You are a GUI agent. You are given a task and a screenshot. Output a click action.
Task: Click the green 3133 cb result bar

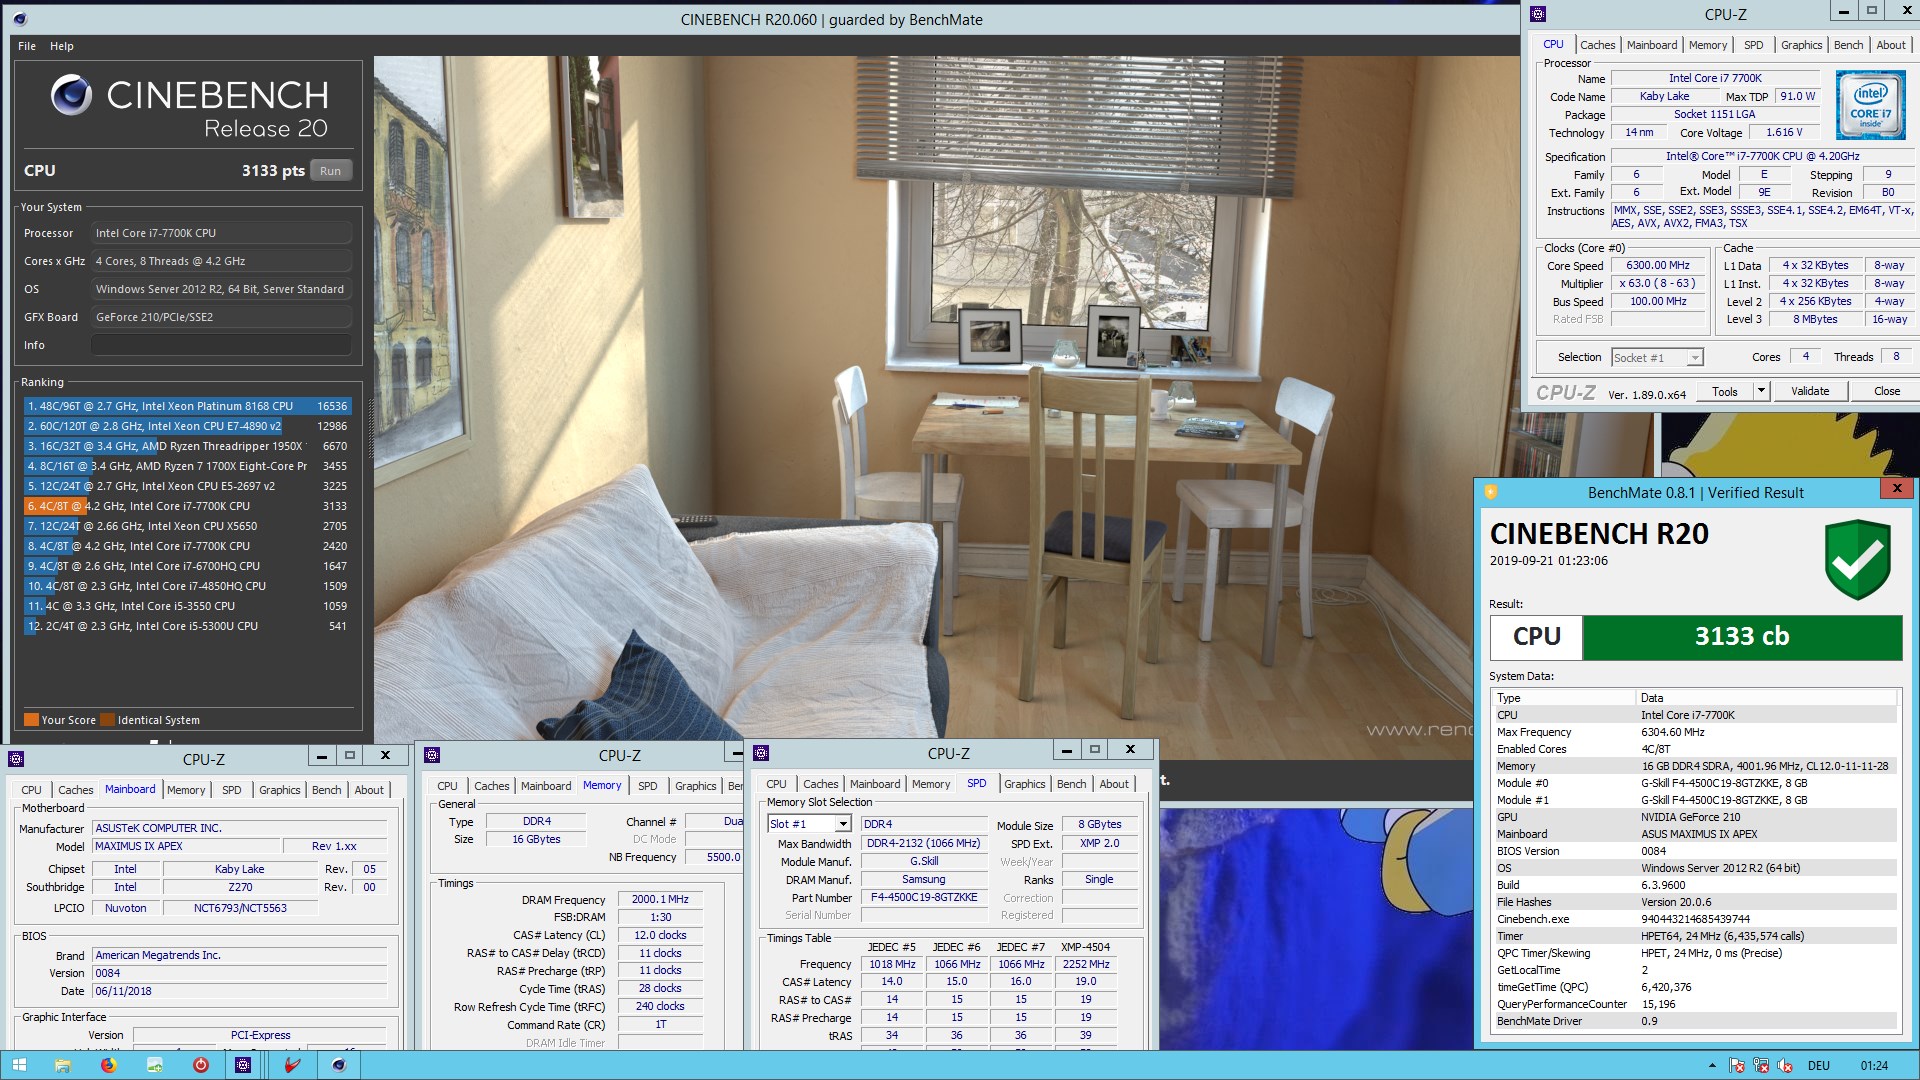pos(1742,637)
